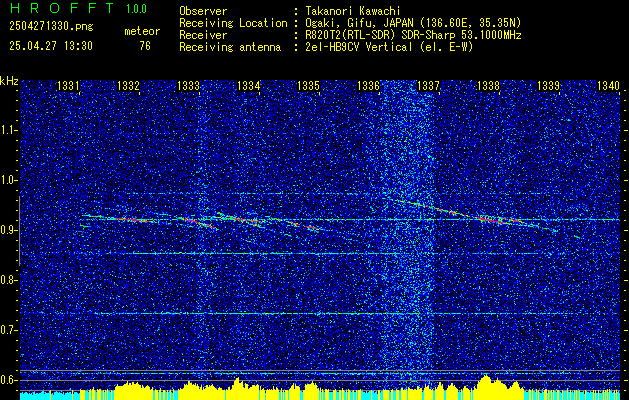Click the Receiving antenna label
This screenshot has height=400, width=629.
(x=230, y=47)
